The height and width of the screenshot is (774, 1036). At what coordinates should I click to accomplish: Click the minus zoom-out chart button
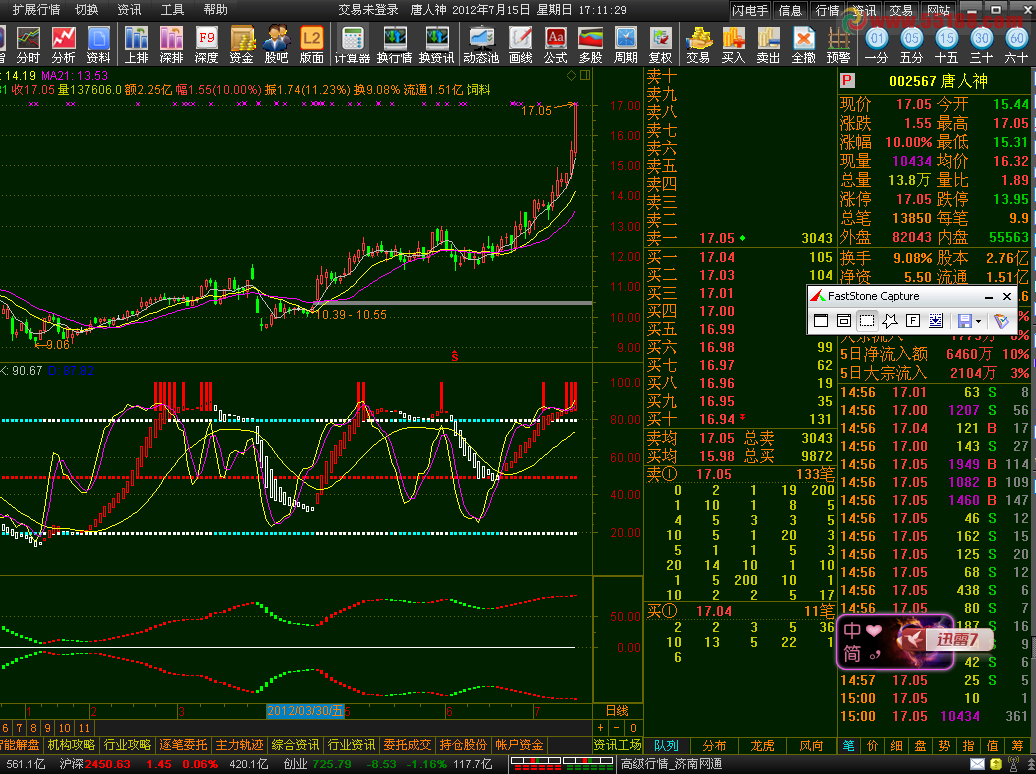(616, 728)
